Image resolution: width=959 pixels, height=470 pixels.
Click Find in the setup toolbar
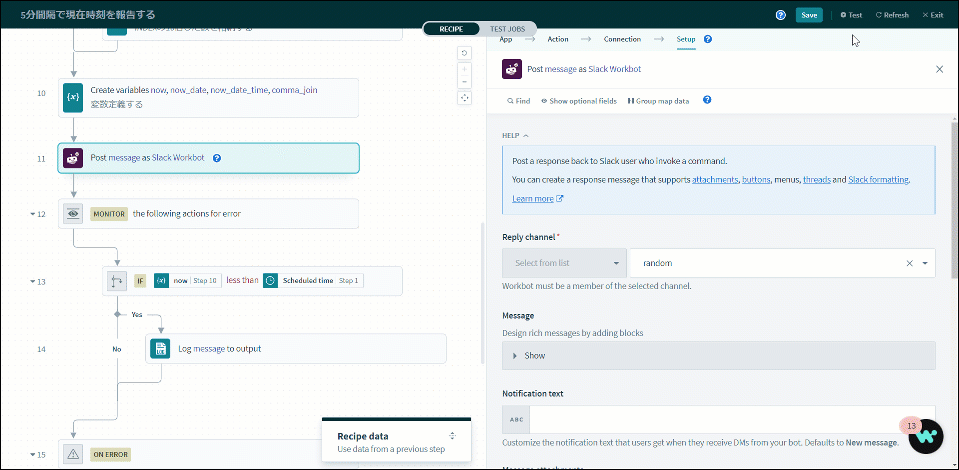pyautogui.click(x=519, y=101)
